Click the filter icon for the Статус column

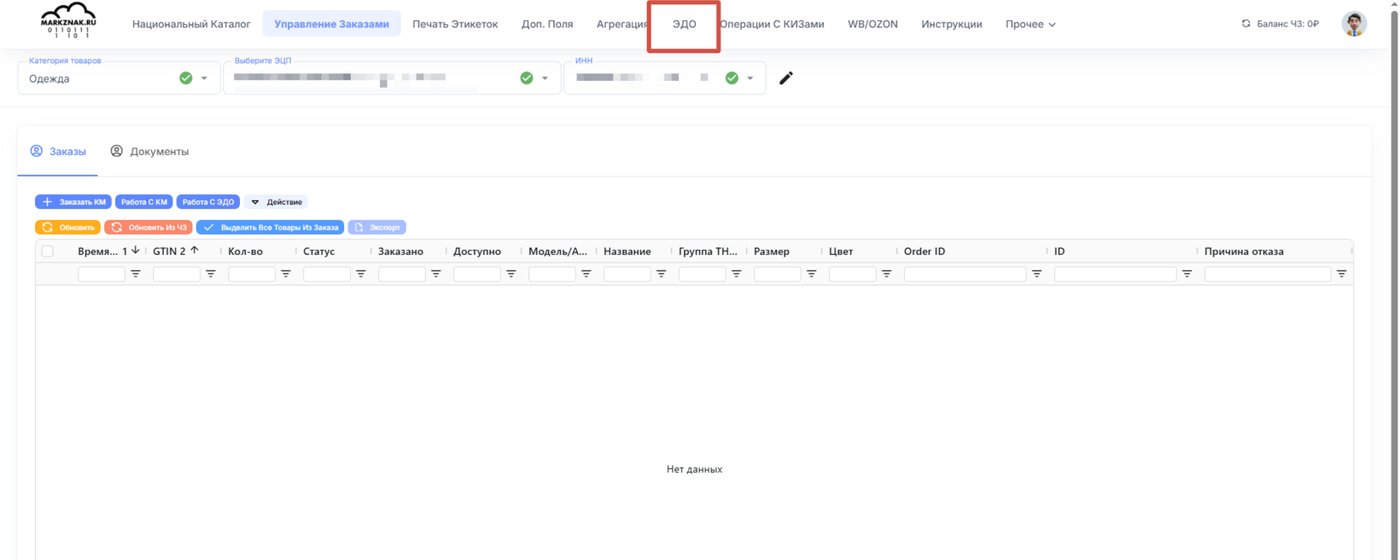click(x=361, y=274)
